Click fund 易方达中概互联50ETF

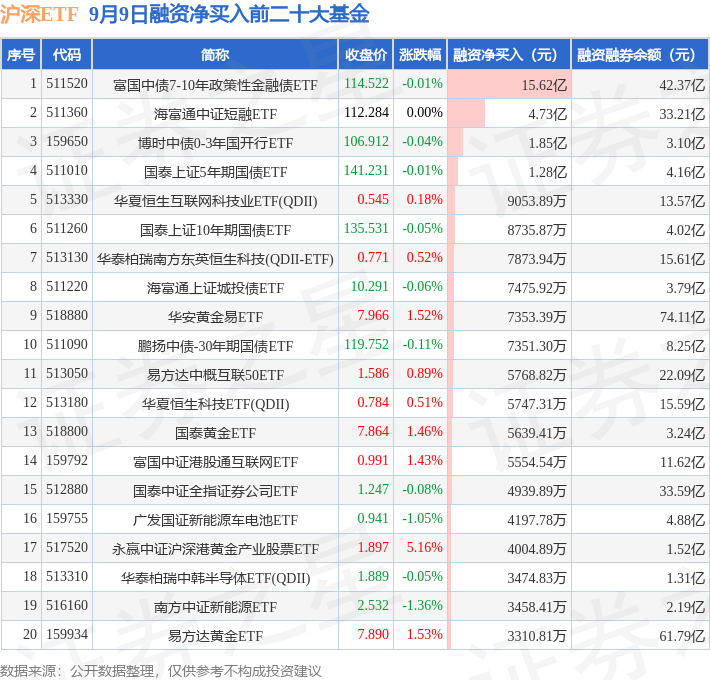215,375
